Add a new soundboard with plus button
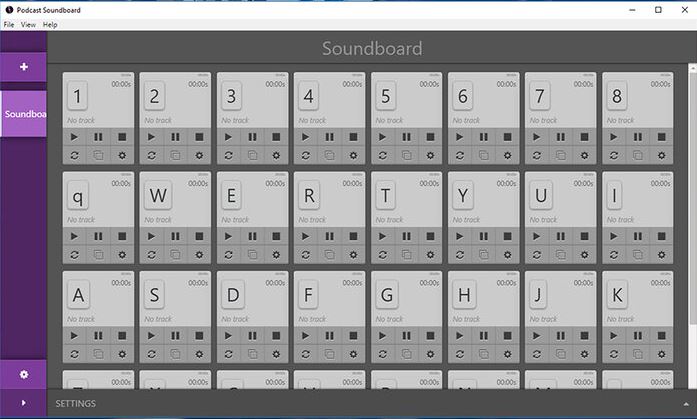The image size is (697, 419). click(x=24, y=67)
